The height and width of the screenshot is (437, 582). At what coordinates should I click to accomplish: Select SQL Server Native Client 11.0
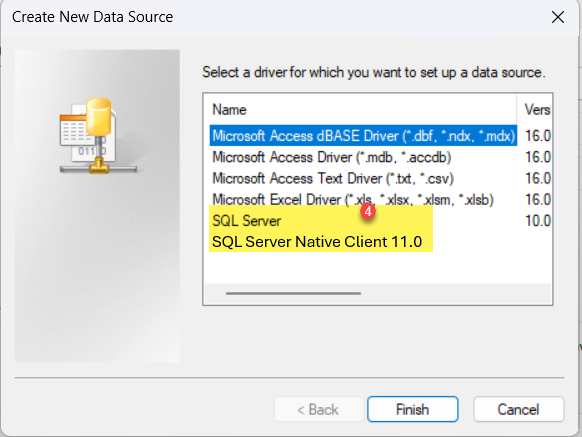317,242
